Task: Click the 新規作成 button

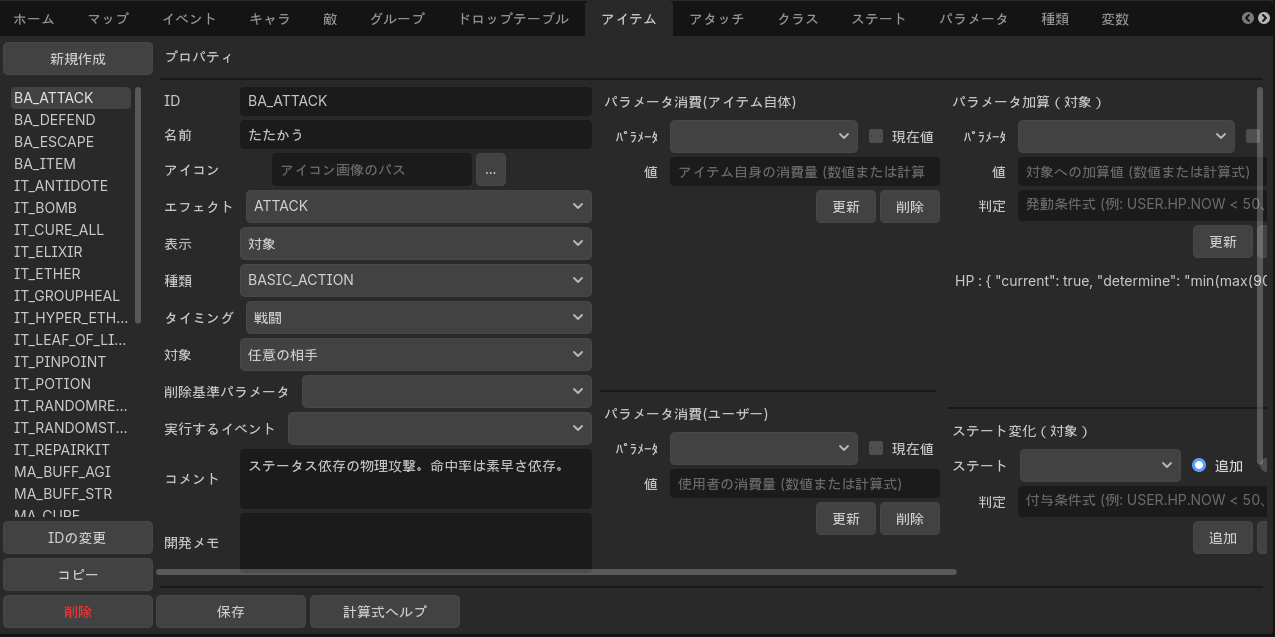Action: click(x=78, y=59)
